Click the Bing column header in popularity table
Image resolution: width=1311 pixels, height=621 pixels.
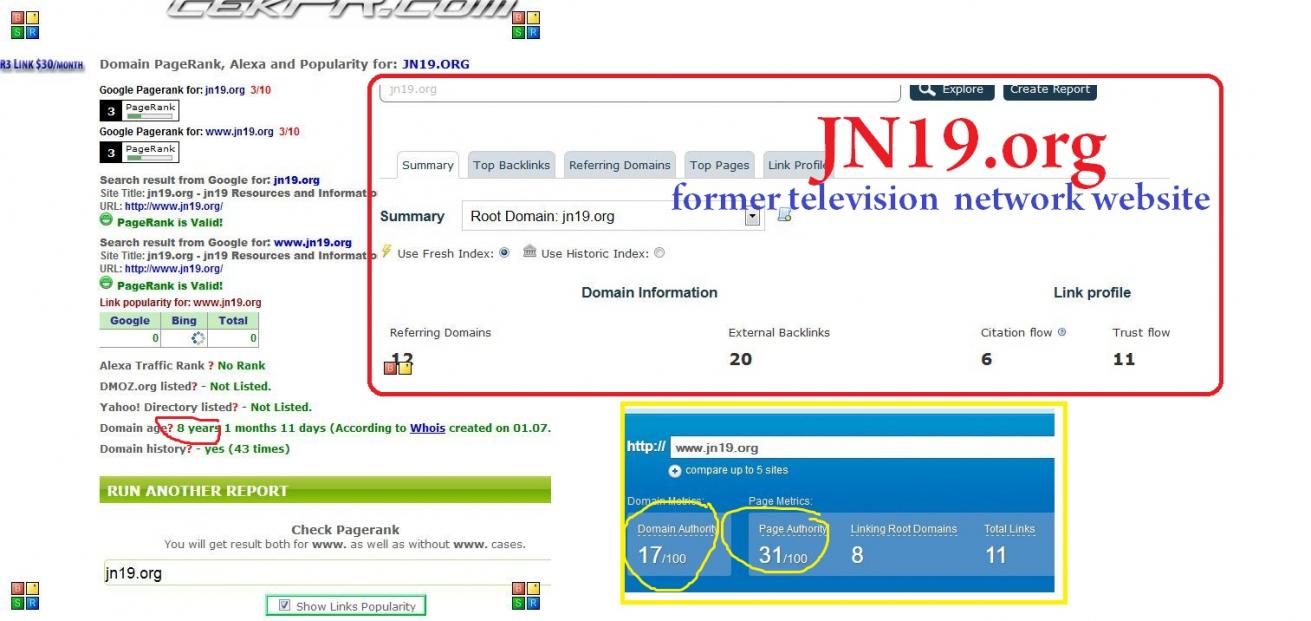184,321
